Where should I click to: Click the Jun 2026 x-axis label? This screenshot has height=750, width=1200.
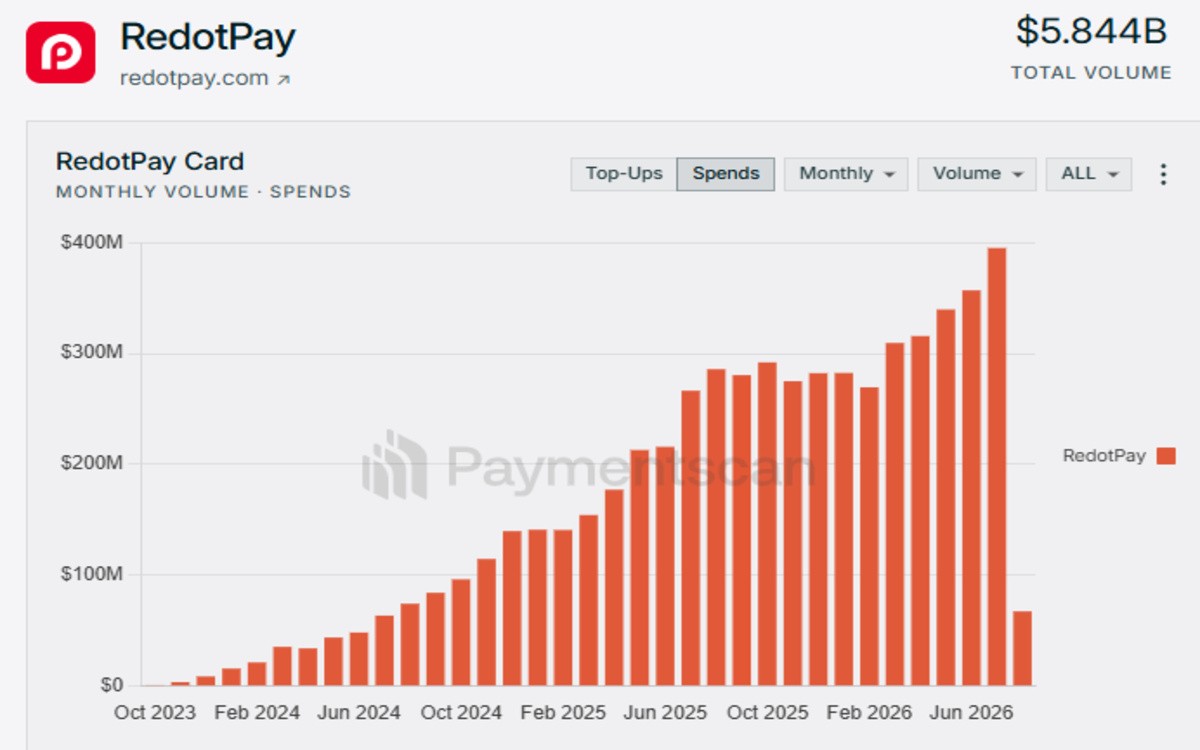[971, 713]
